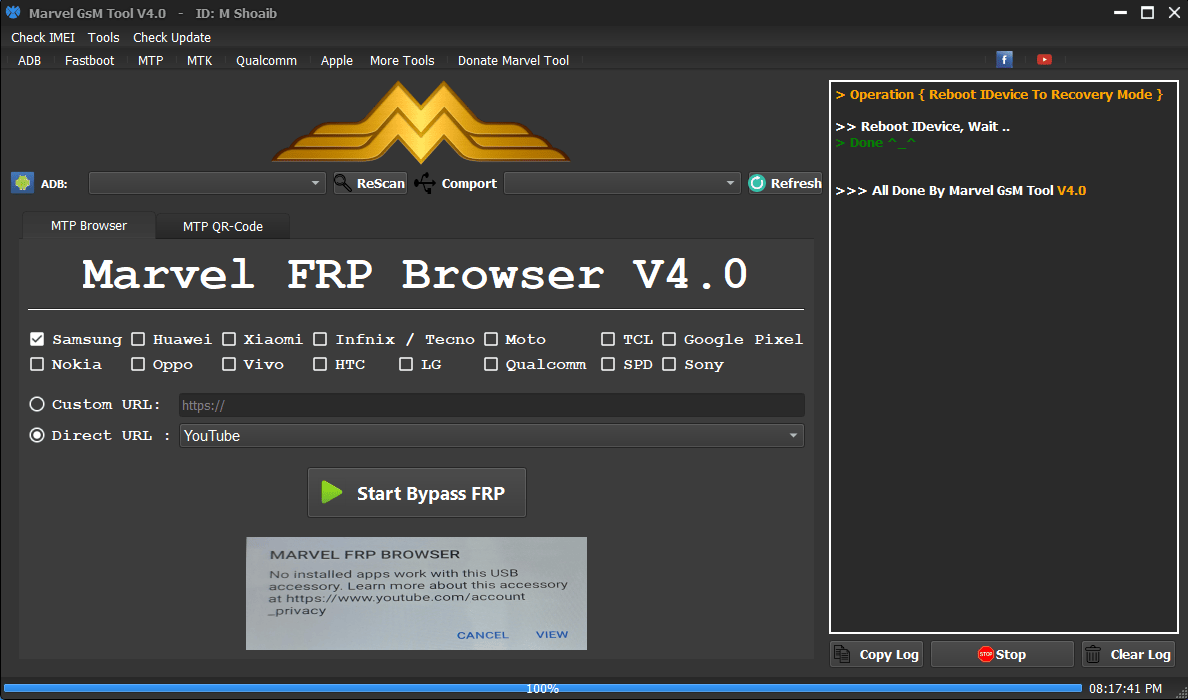The width and height of the screenshot is (1188, 700).
Task: Expand the ADB device dropdown
Action: tap(316, 183)
